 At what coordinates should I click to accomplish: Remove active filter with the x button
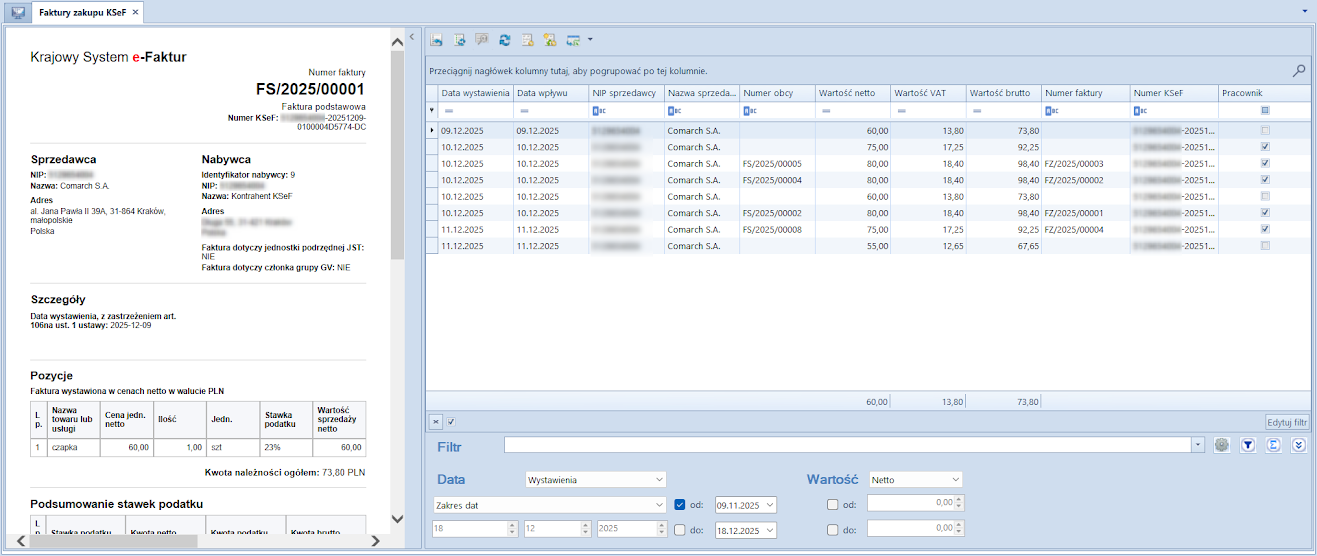pos(435,422)
